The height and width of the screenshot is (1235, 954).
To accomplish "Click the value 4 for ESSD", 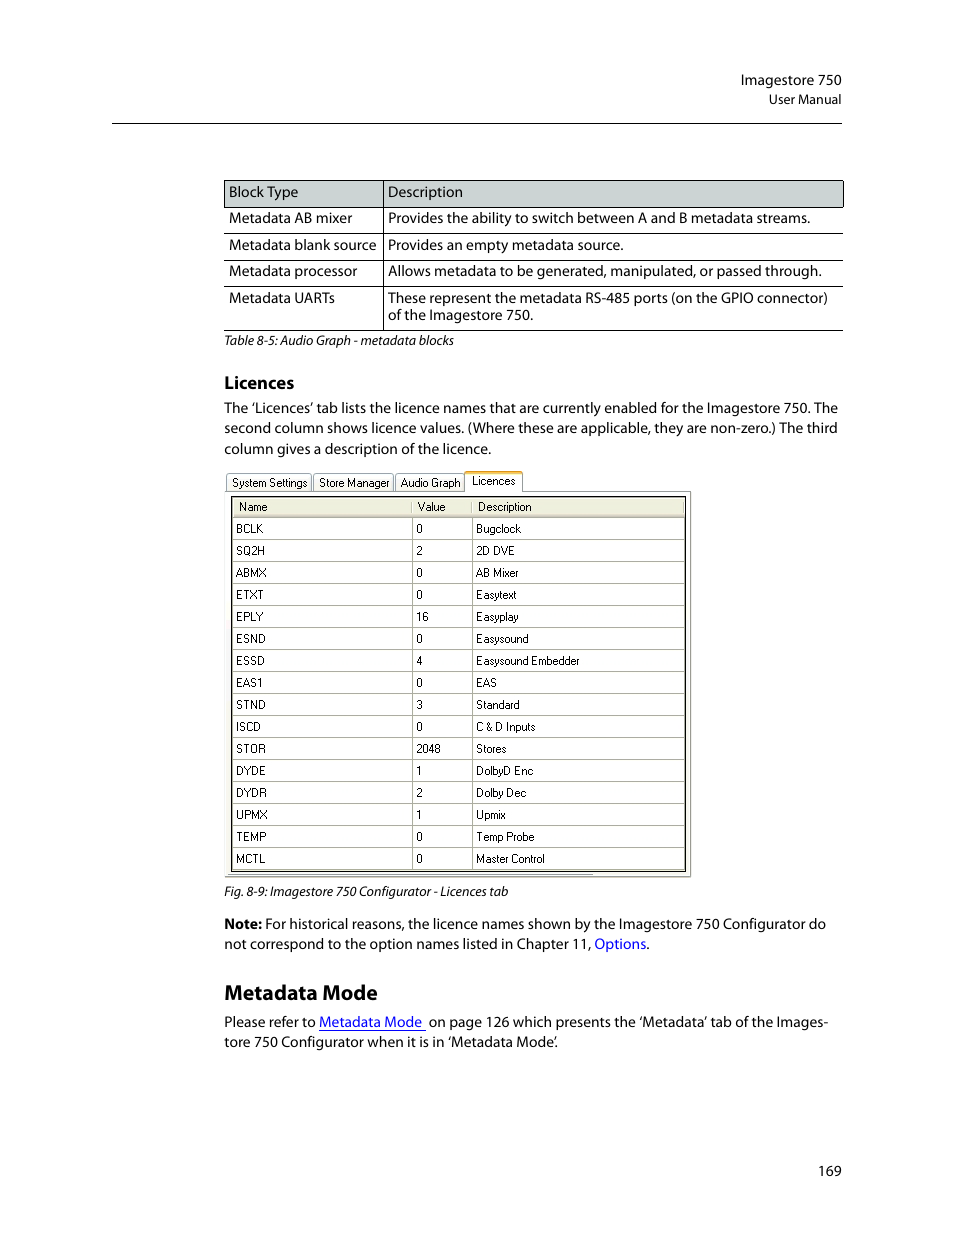I will click(419, 661).
